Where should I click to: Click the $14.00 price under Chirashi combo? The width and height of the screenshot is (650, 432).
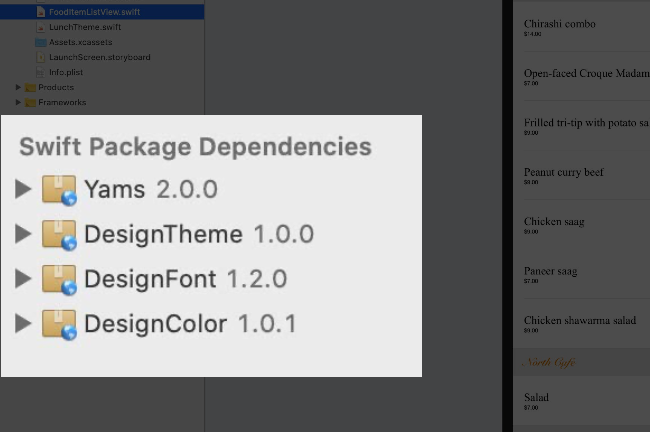coord(532,34)
